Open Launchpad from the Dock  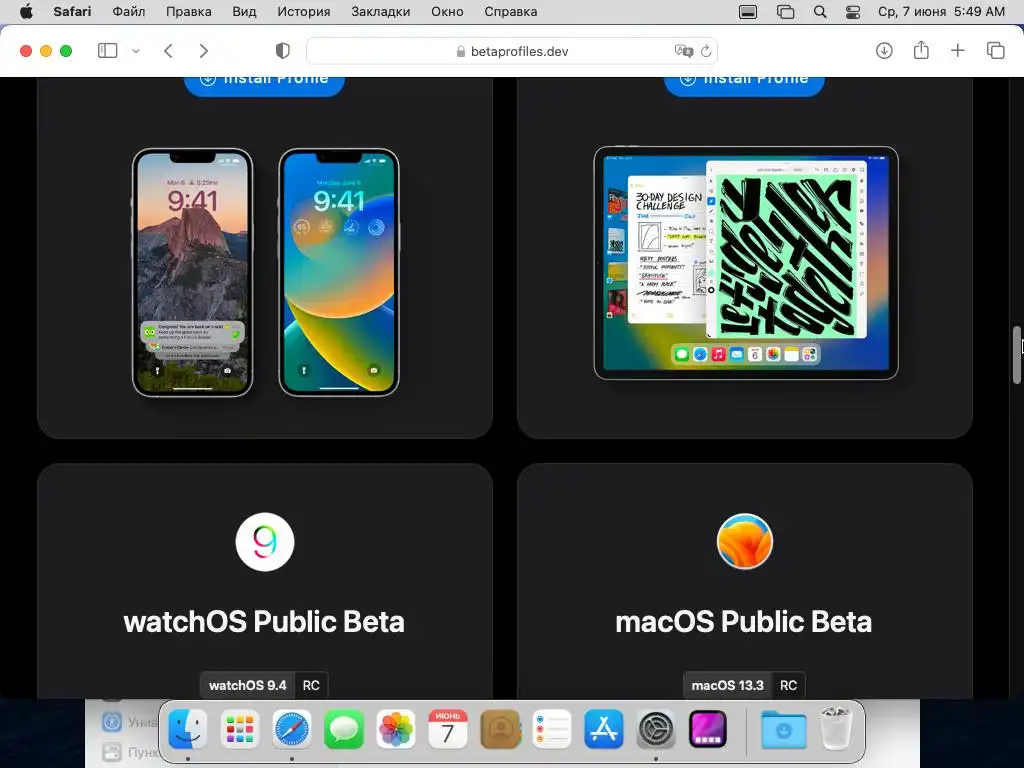coord(240,729)
